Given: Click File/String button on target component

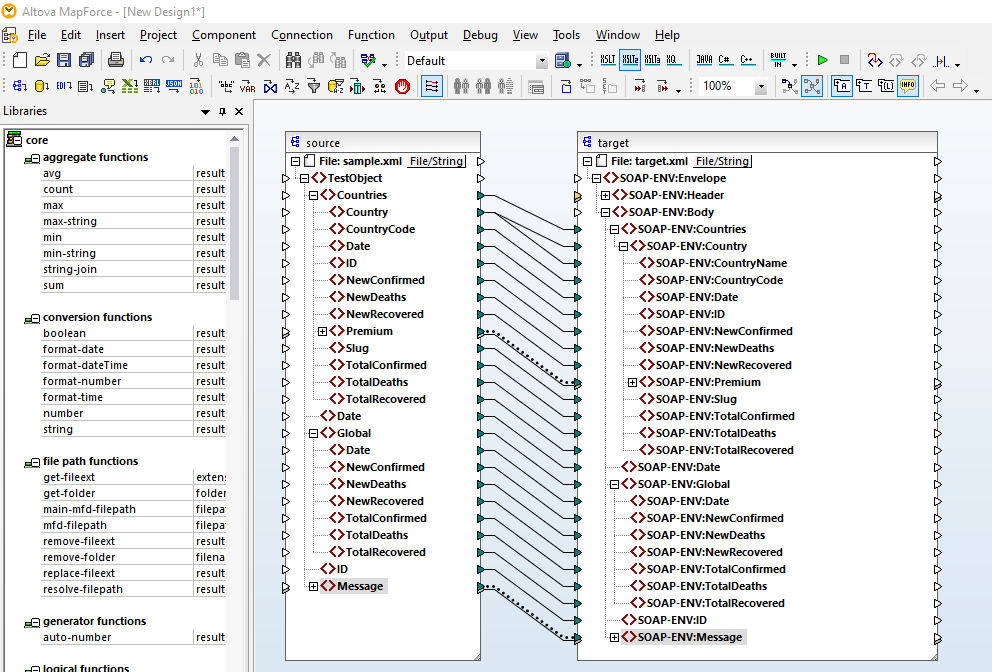Looking at the screenshot, I should pyautogui.click(x=721, y=161).
